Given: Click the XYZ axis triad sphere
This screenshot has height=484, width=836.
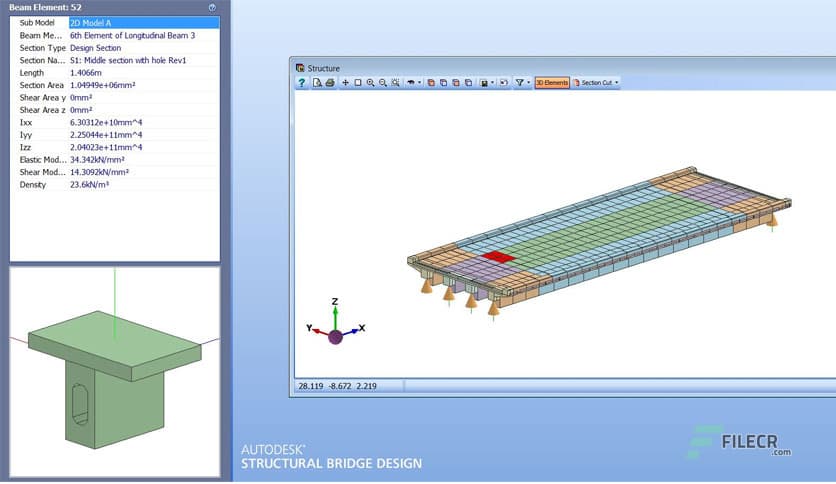Looking at the screenshot, I should point(335,337).
